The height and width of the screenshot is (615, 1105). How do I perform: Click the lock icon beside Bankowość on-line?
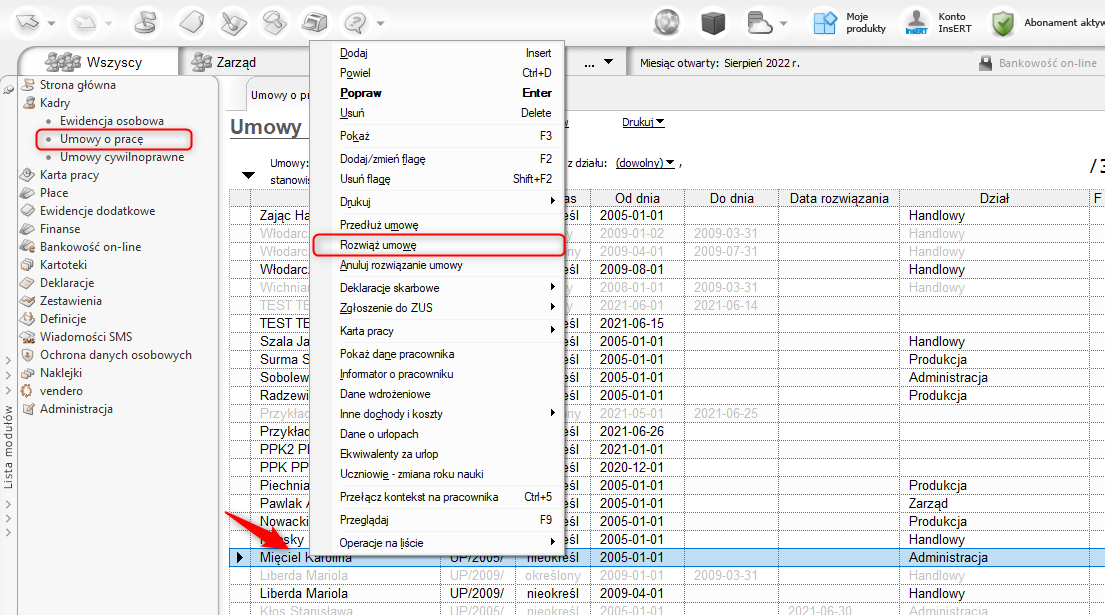tap(985, 63)
